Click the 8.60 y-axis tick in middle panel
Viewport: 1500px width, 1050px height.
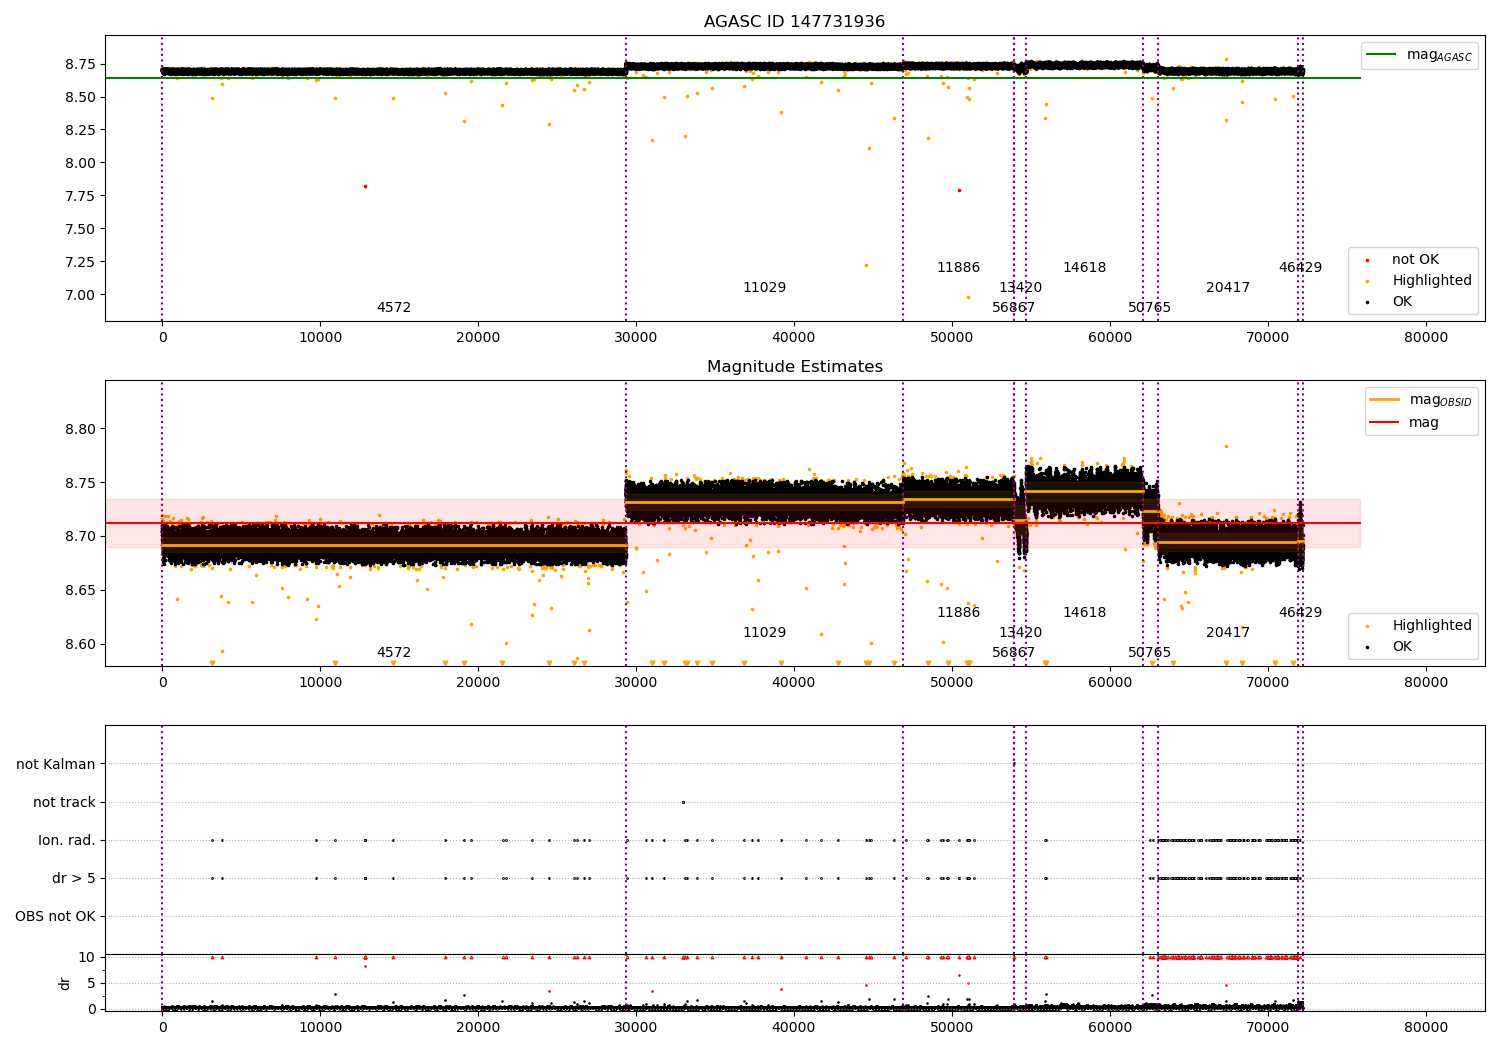(x=80, y=644)
